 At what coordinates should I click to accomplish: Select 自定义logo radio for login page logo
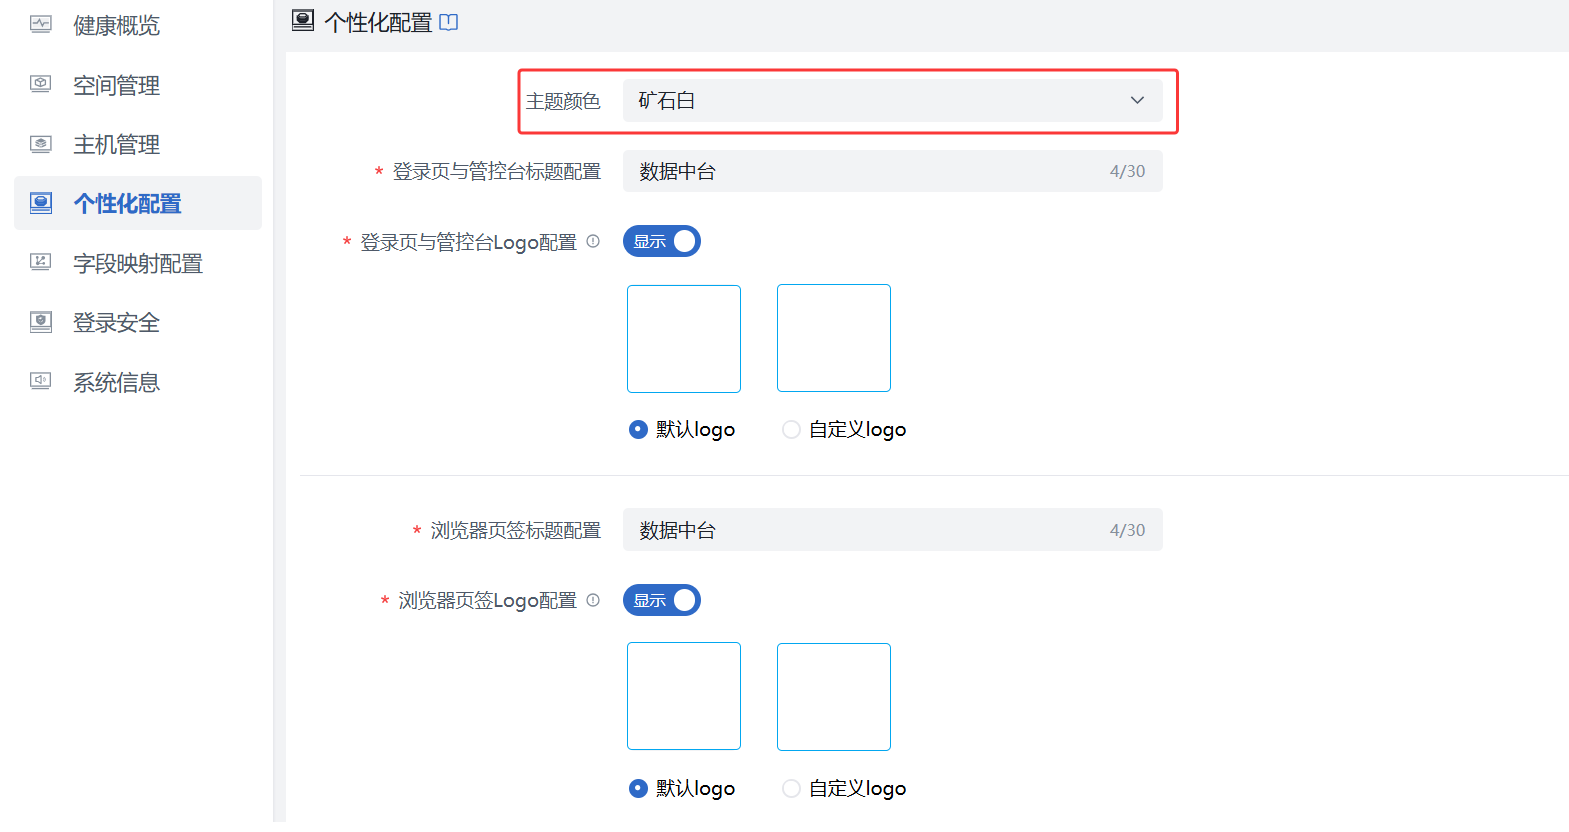791,430
